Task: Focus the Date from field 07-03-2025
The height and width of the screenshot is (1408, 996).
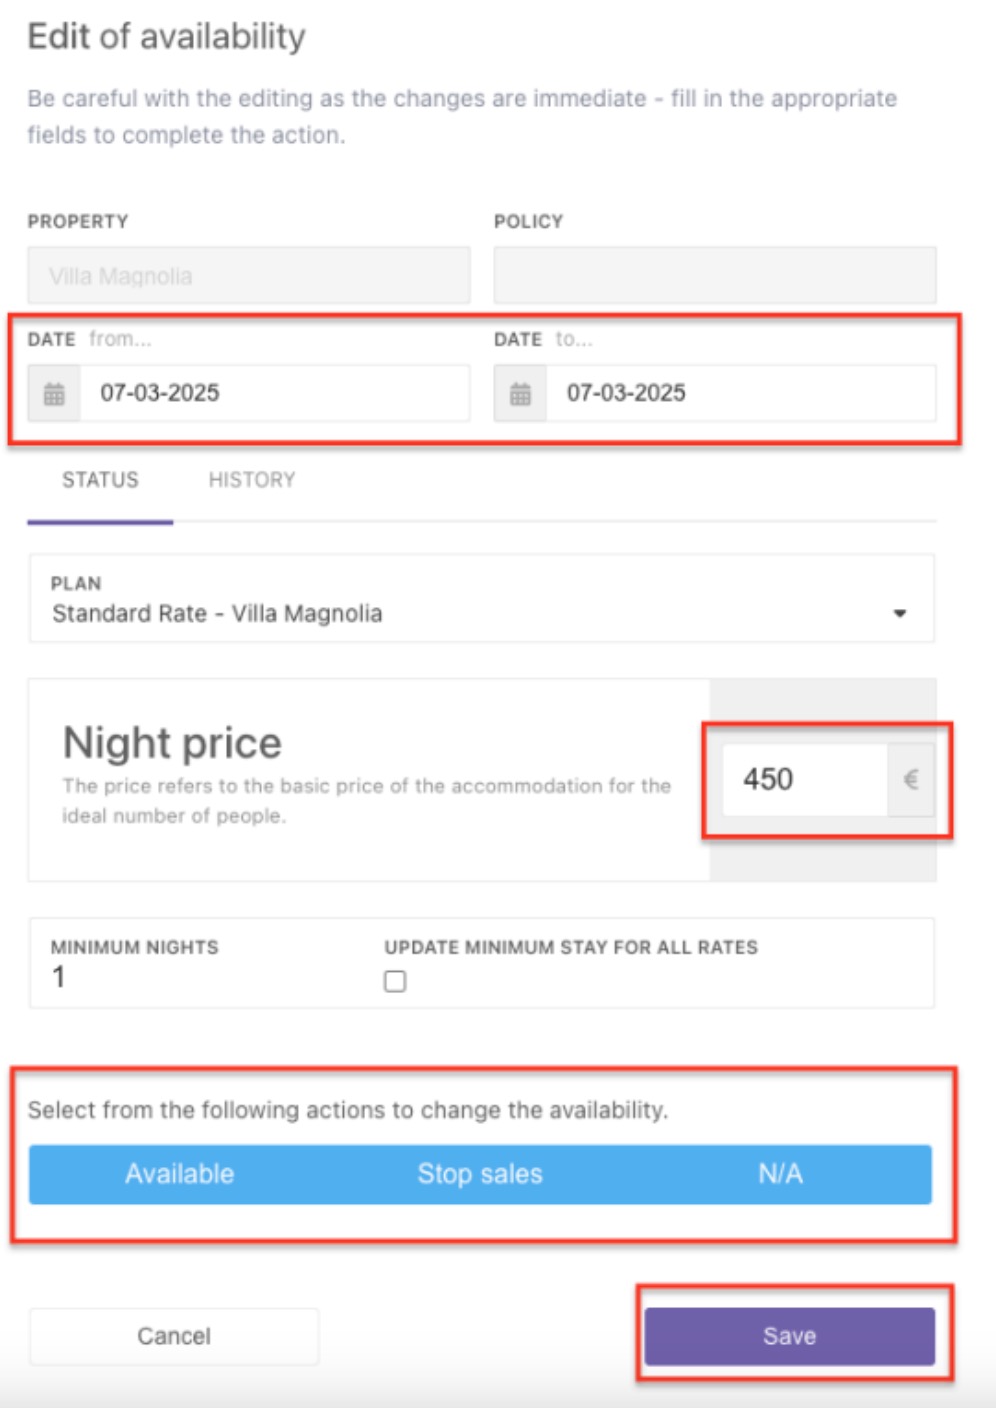Action: pyautogui.click(x=274, y=393)
